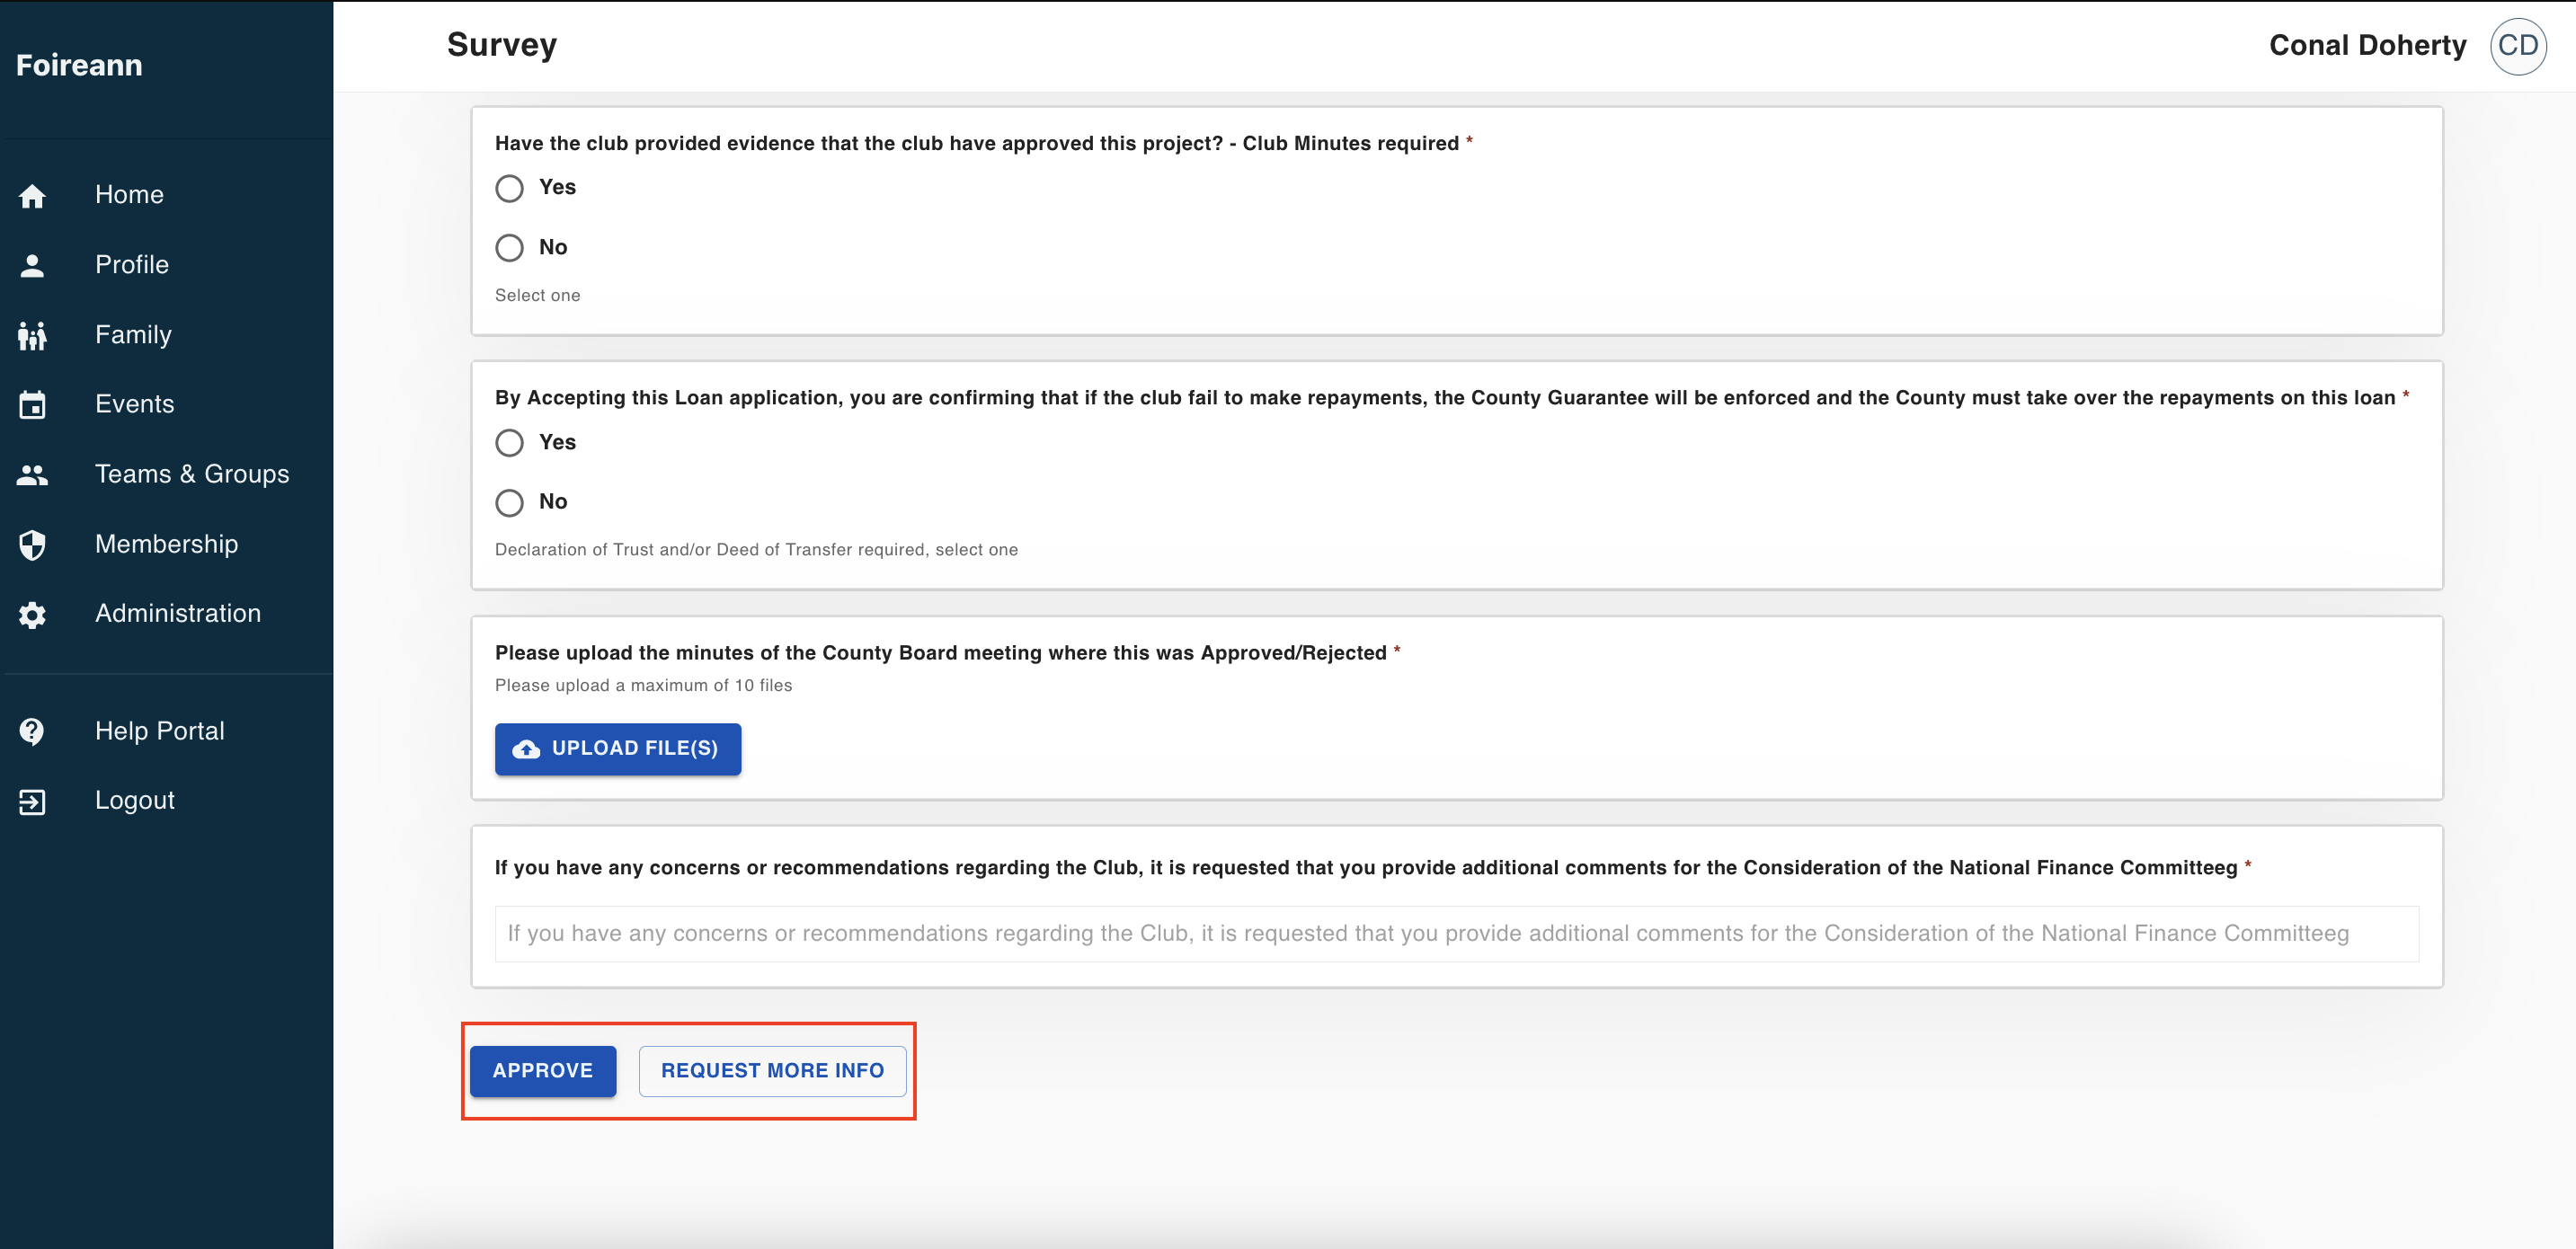Click the Logout arrow icon
This screenshot has width=2576, height=1249.
(32, 802)
